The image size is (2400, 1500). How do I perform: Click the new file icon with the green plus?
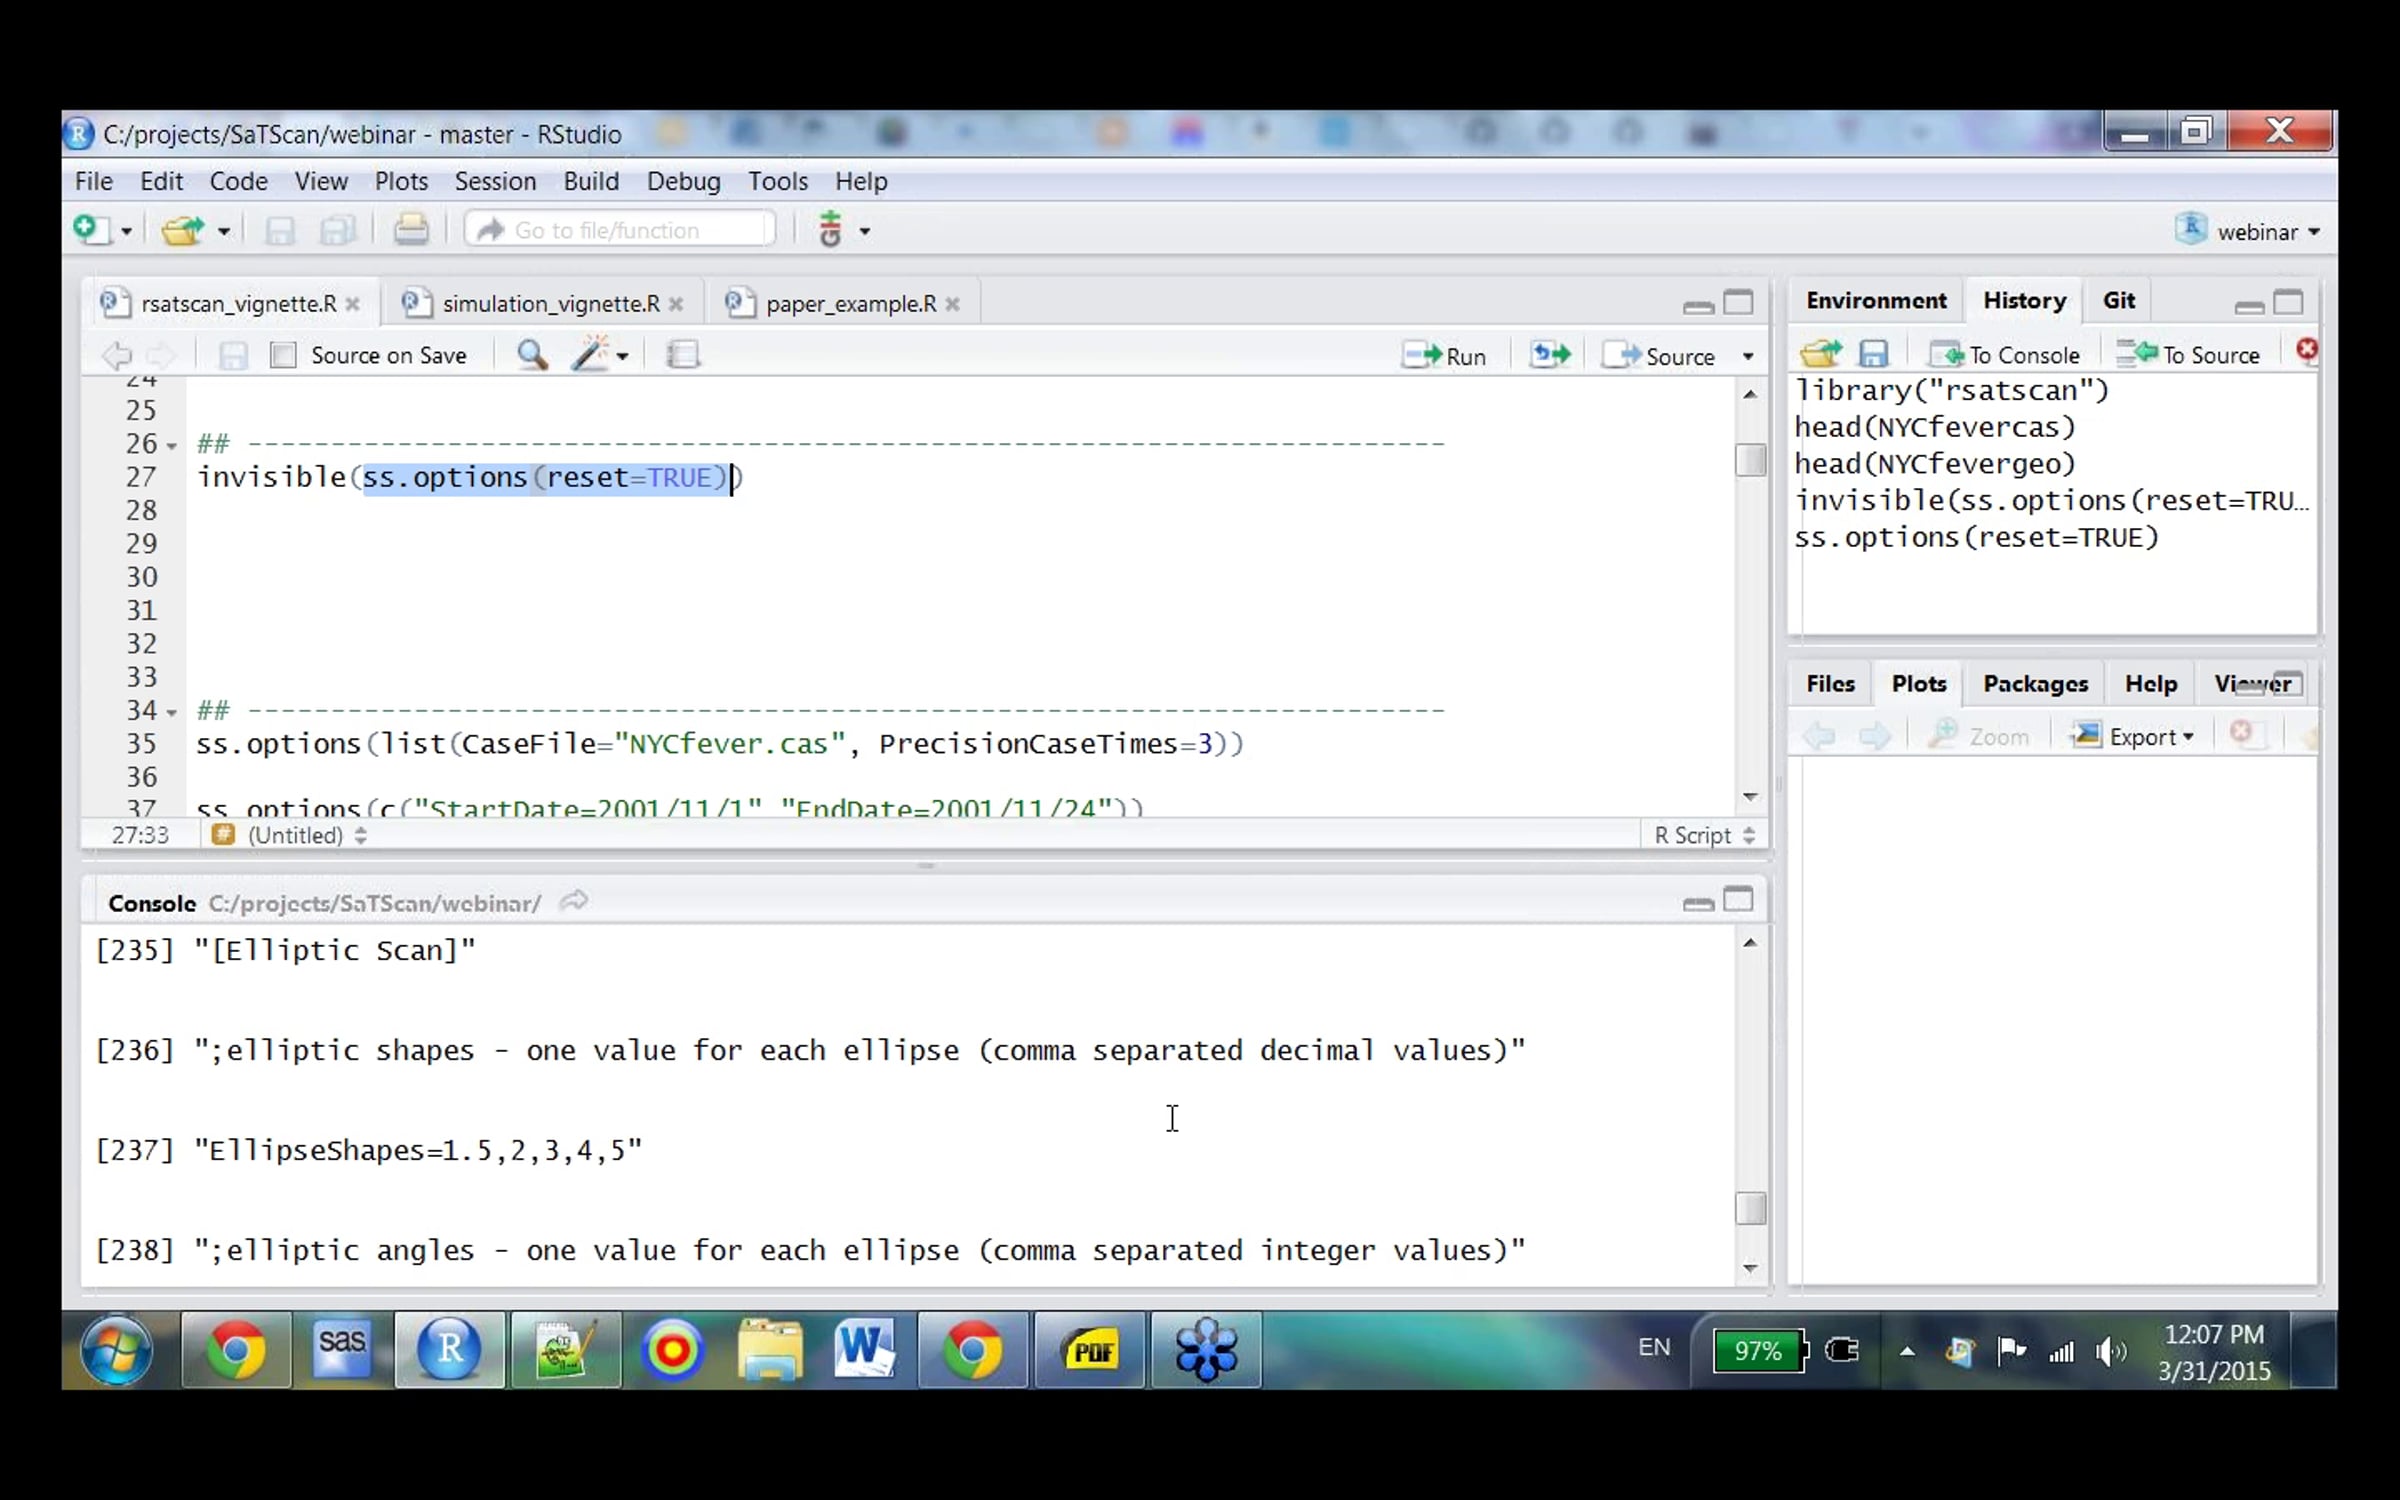pyautogui.click(x=92, y=229)
